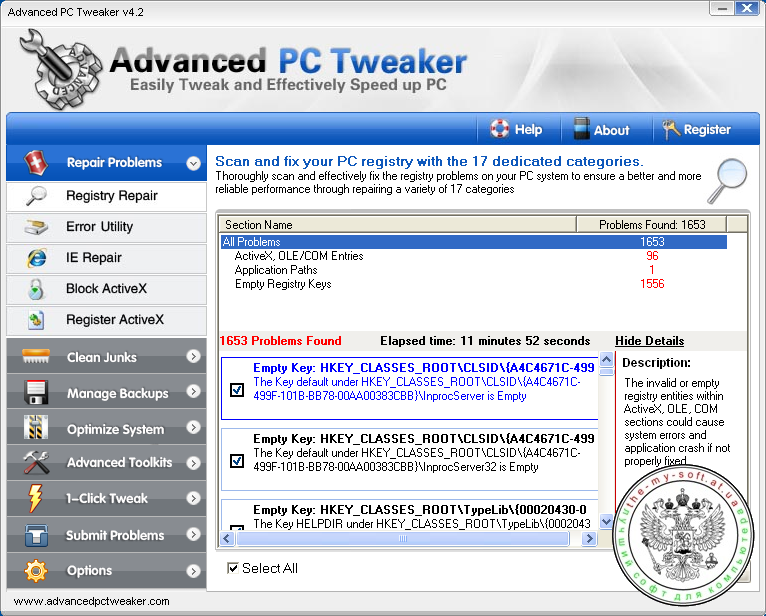The width and height of the screenshot is (766, 616).
Task: Click the About monitor icon
Action: [x=581, y=129]
